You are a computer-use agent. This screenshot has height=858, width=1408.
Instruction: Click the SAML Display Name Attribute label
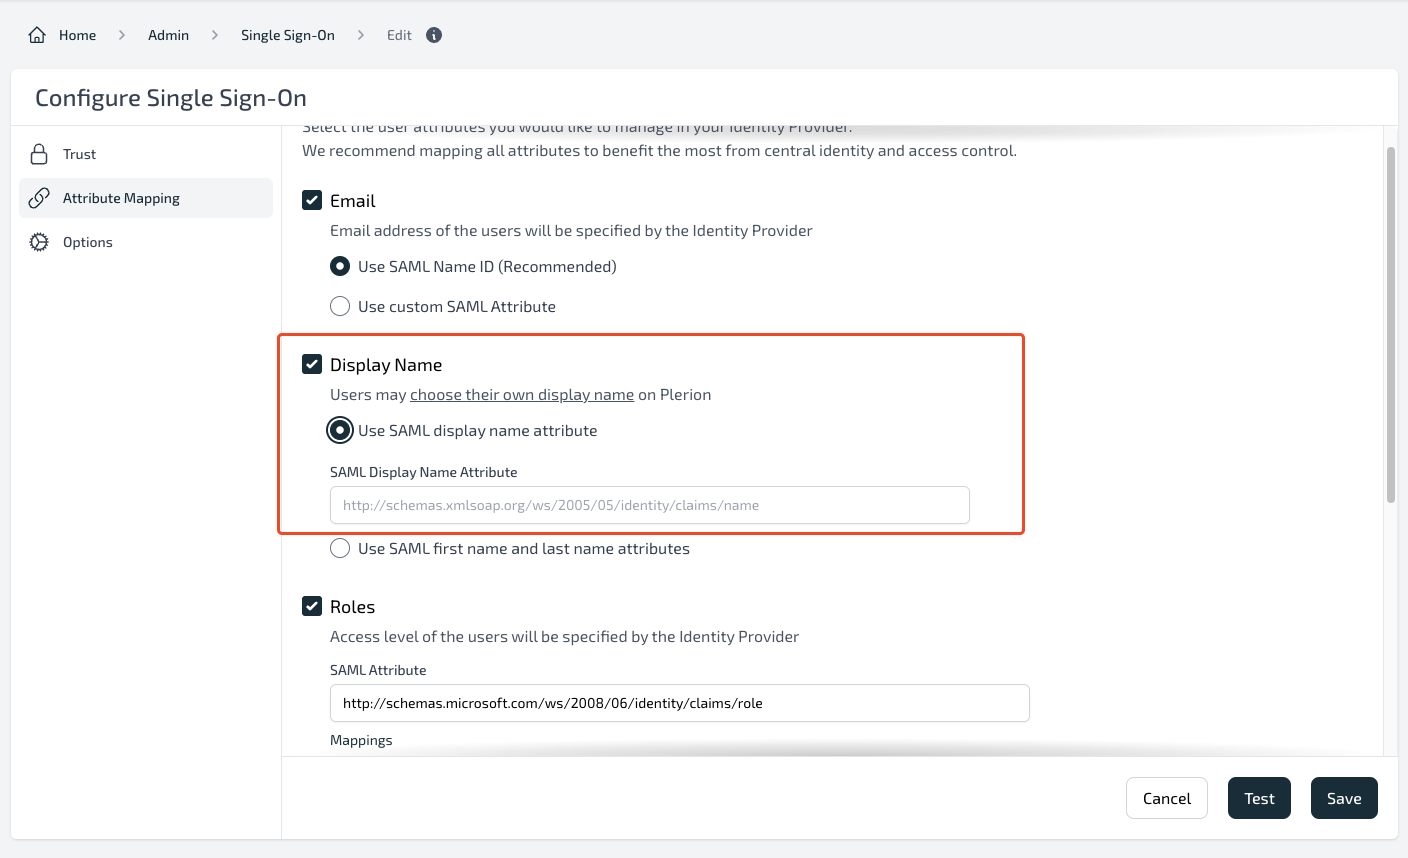point(424,472)
